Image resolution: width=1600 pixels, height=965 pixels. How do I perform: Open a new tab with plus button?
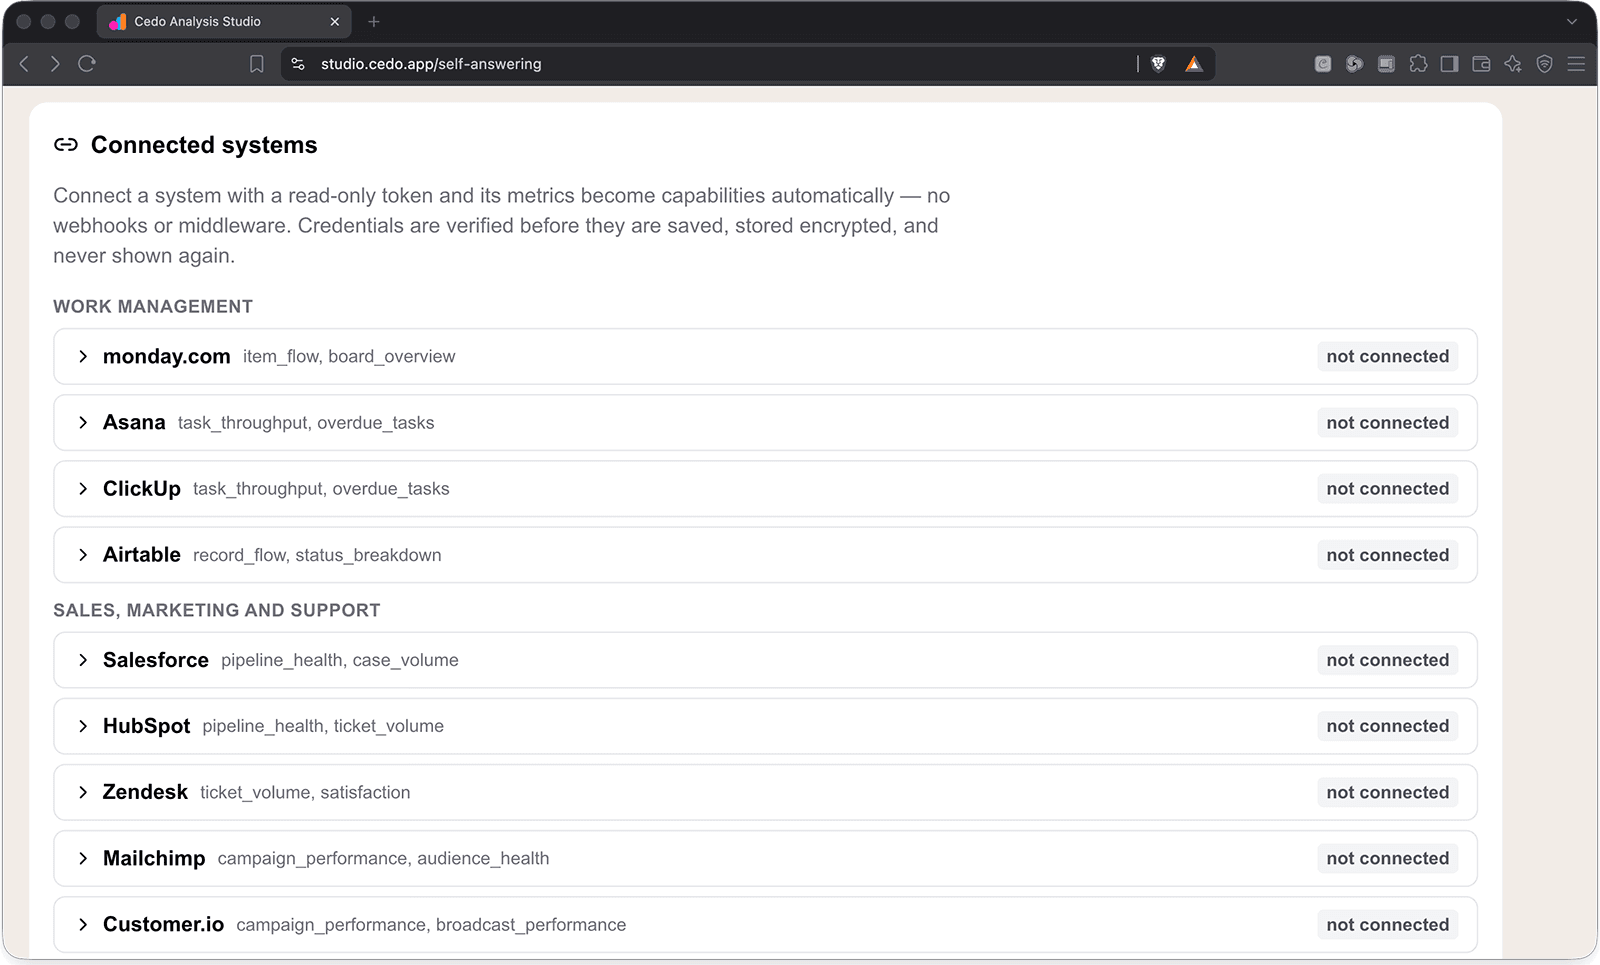(374, 21)
